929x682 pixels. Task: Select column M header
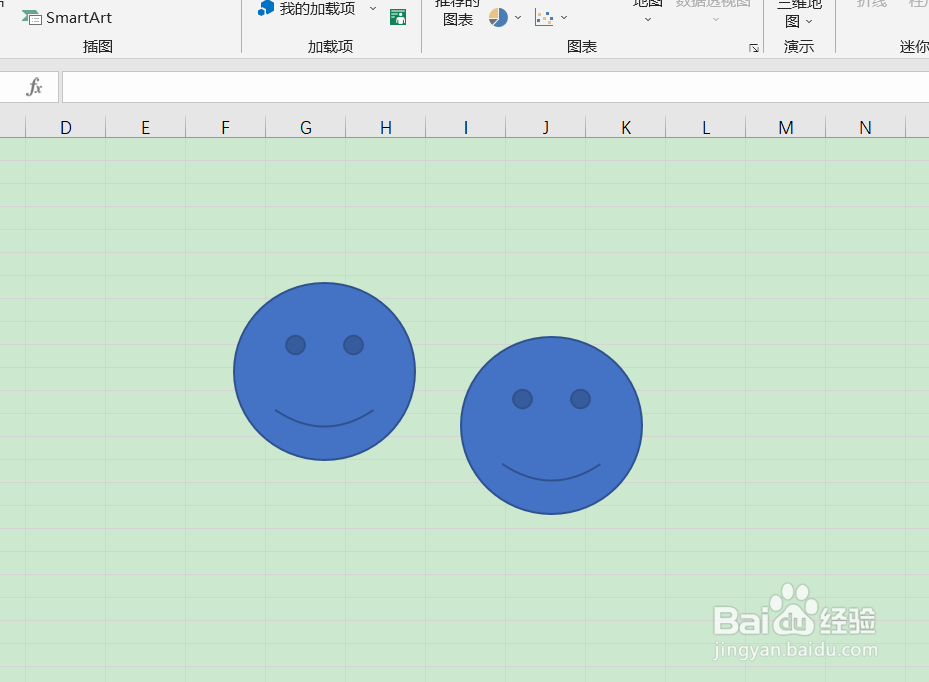point(786,127)
